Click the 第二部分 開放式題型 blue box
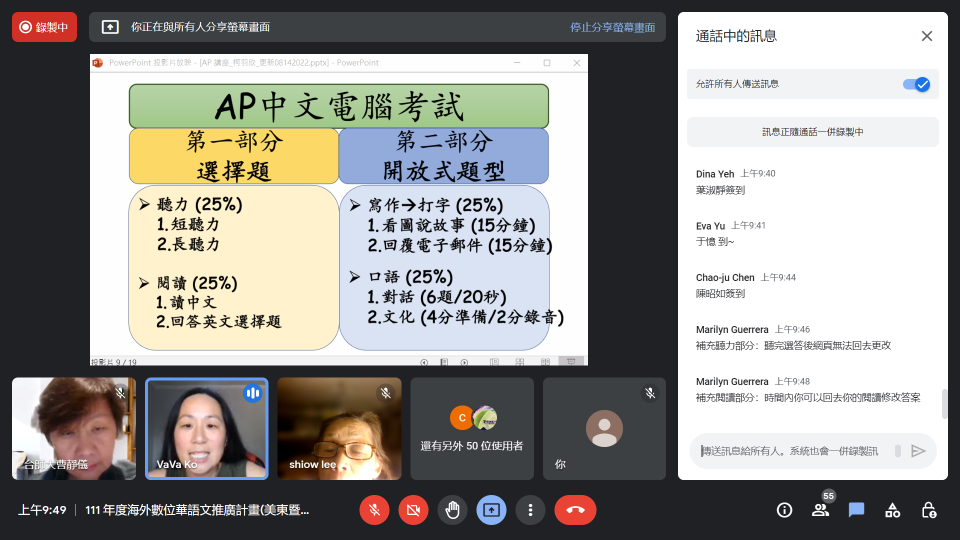960x540 pixels. click(444, 156)
